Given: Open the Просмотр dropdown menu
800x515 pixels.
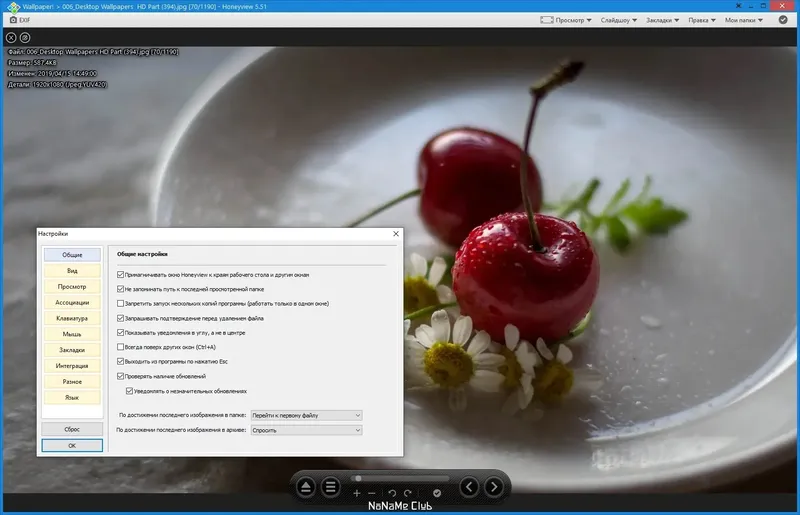Looking at the screenshot, I should click(x=573, y=20).
